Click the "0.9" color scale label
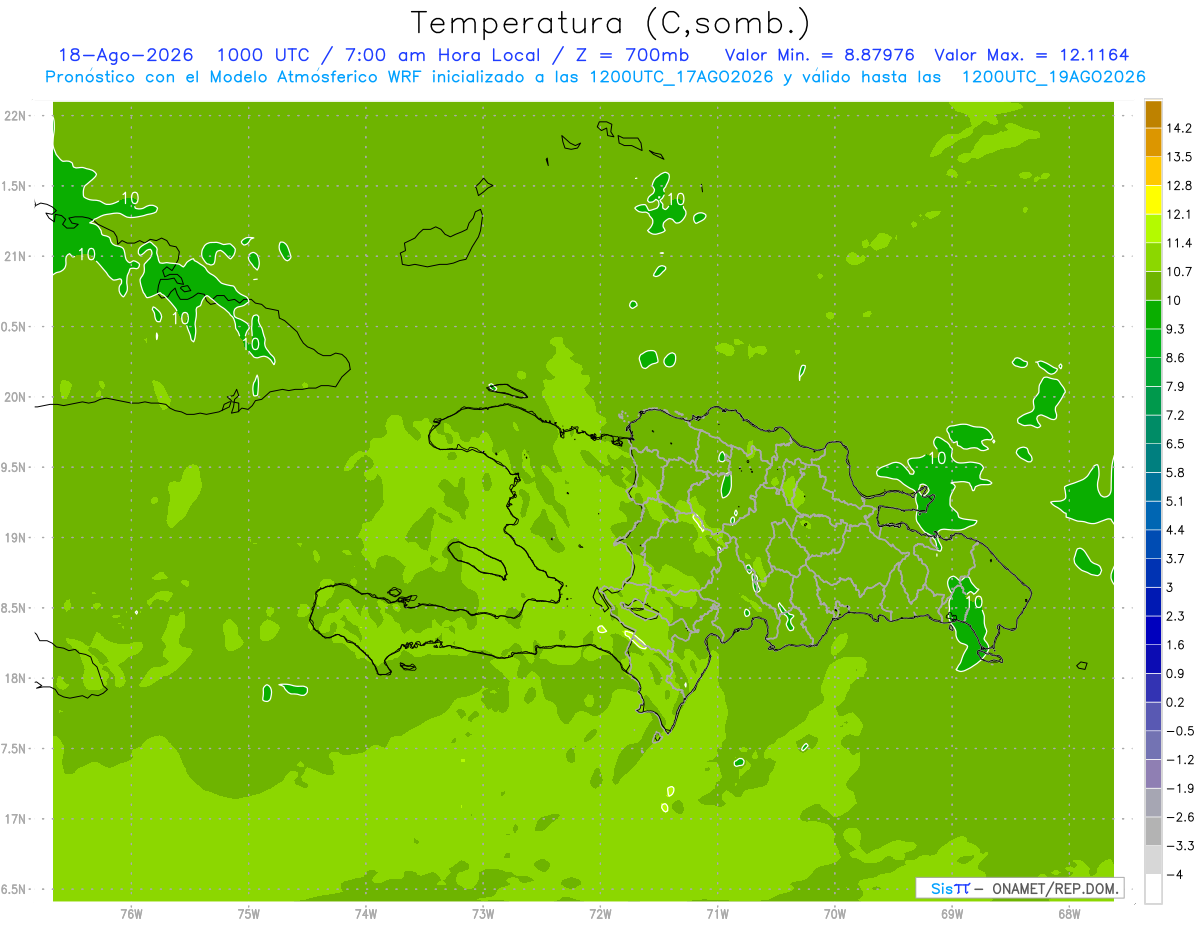Viewport: 1200px width, 927px height. point(1176,674)
